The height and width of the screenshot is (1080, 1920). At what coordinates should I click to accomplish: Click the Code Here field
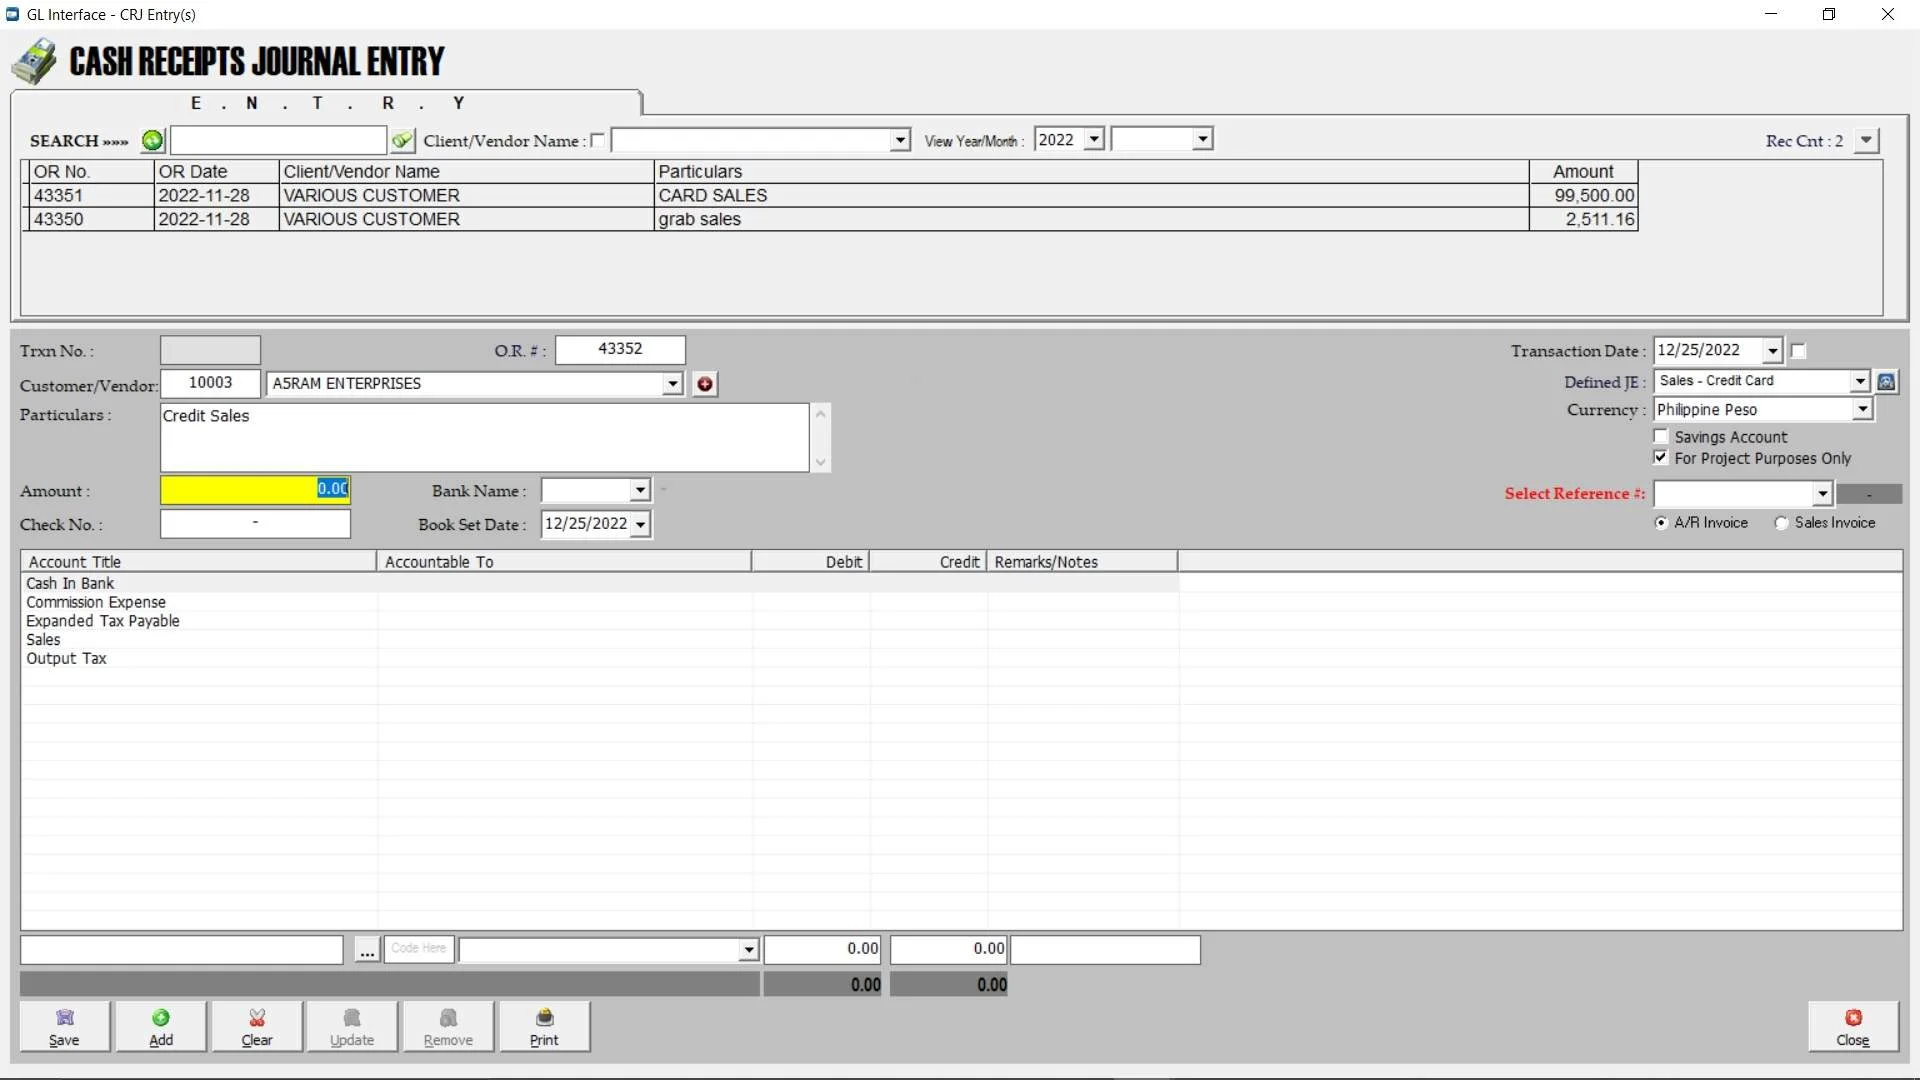click(419, 949)
